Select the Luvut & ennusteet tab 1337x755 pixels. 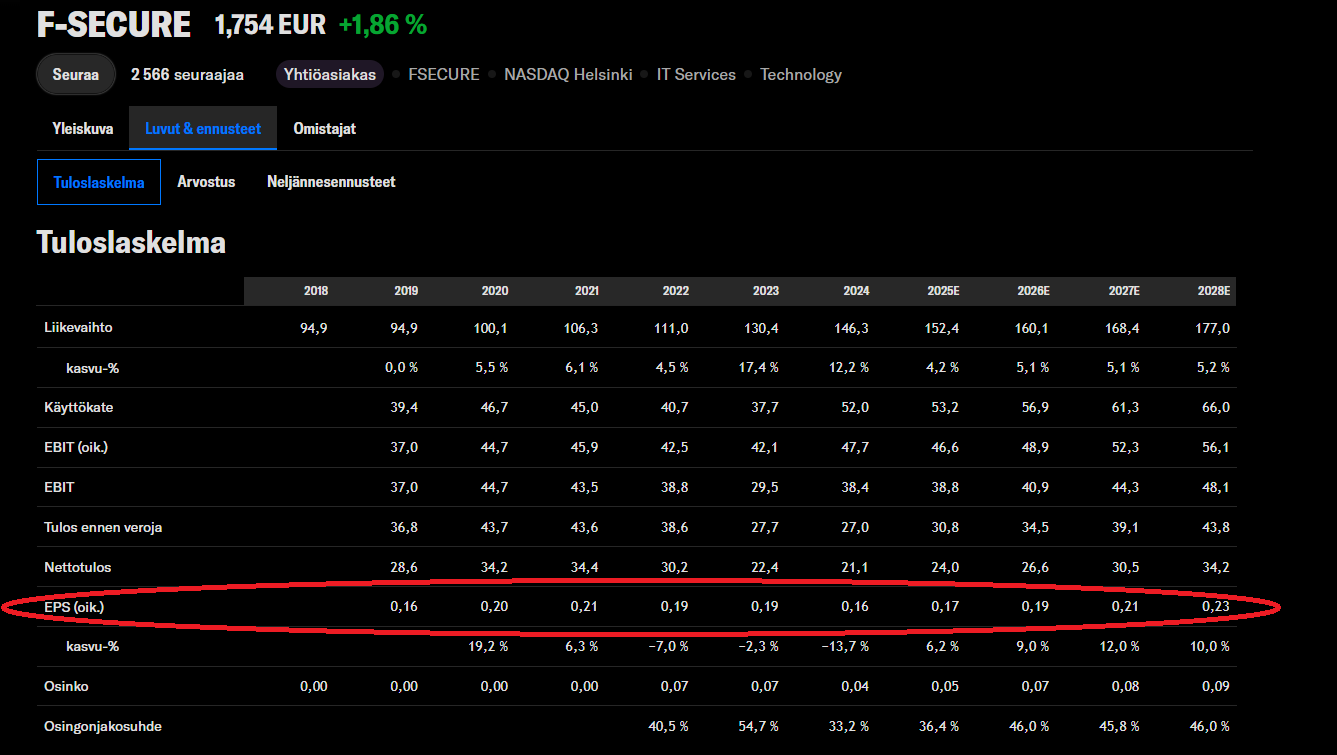pos(203,129)
